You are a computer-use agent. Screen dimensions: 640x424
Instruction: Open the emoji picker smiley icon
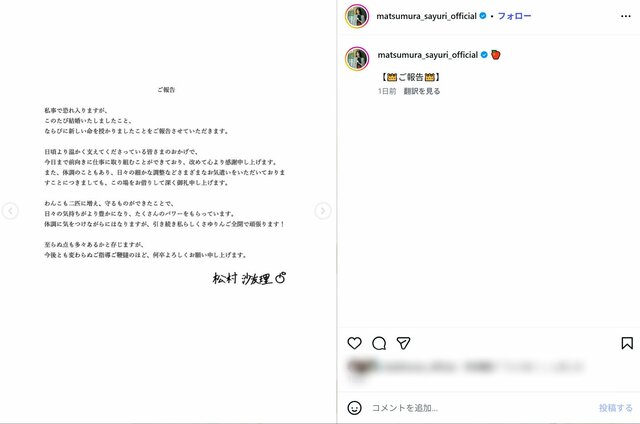click(354, 408)
